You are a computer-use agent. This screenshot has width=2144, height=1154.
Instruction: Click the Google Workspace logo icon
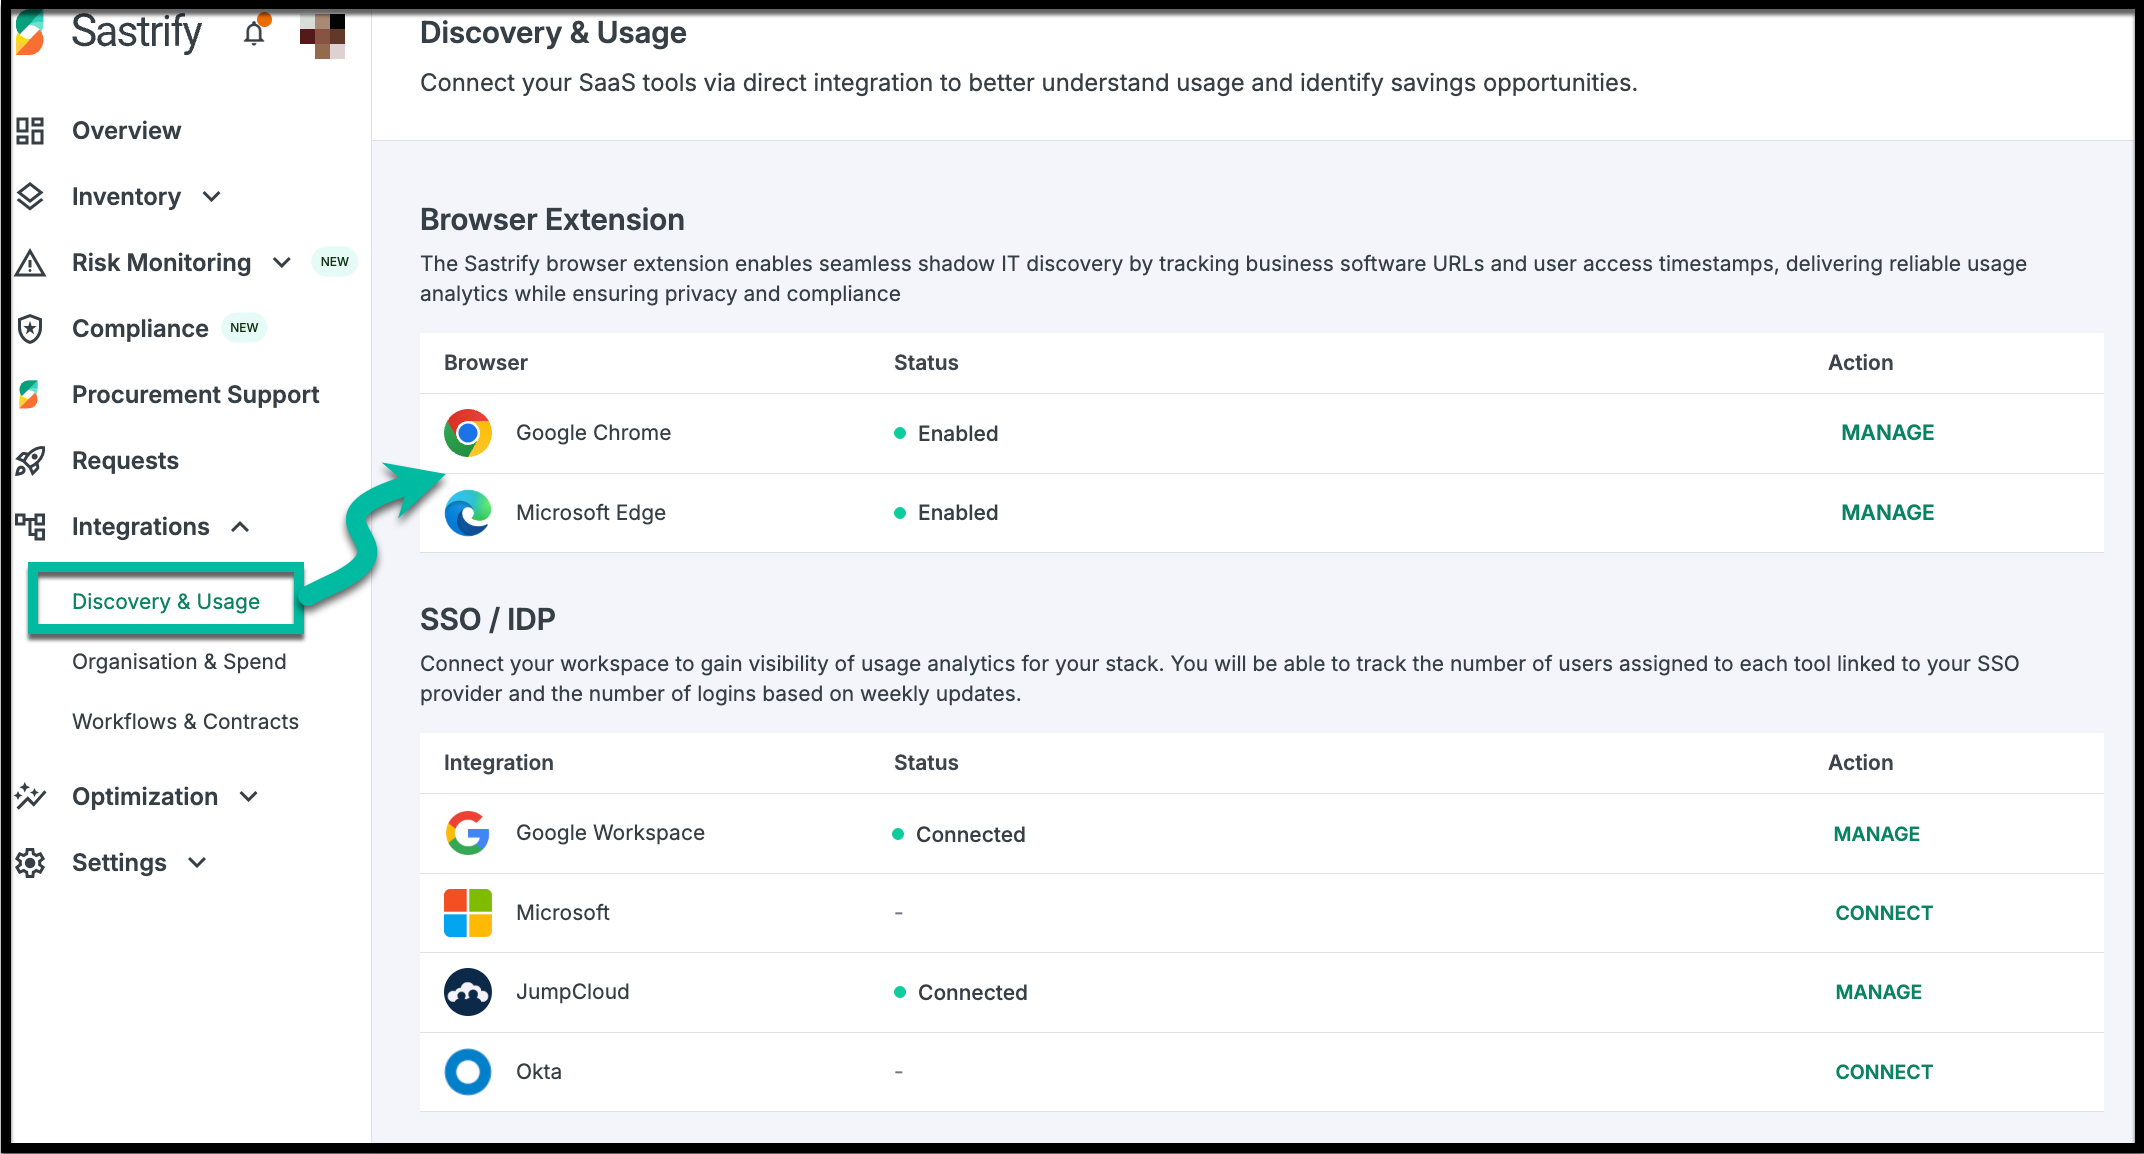(468, 833)
